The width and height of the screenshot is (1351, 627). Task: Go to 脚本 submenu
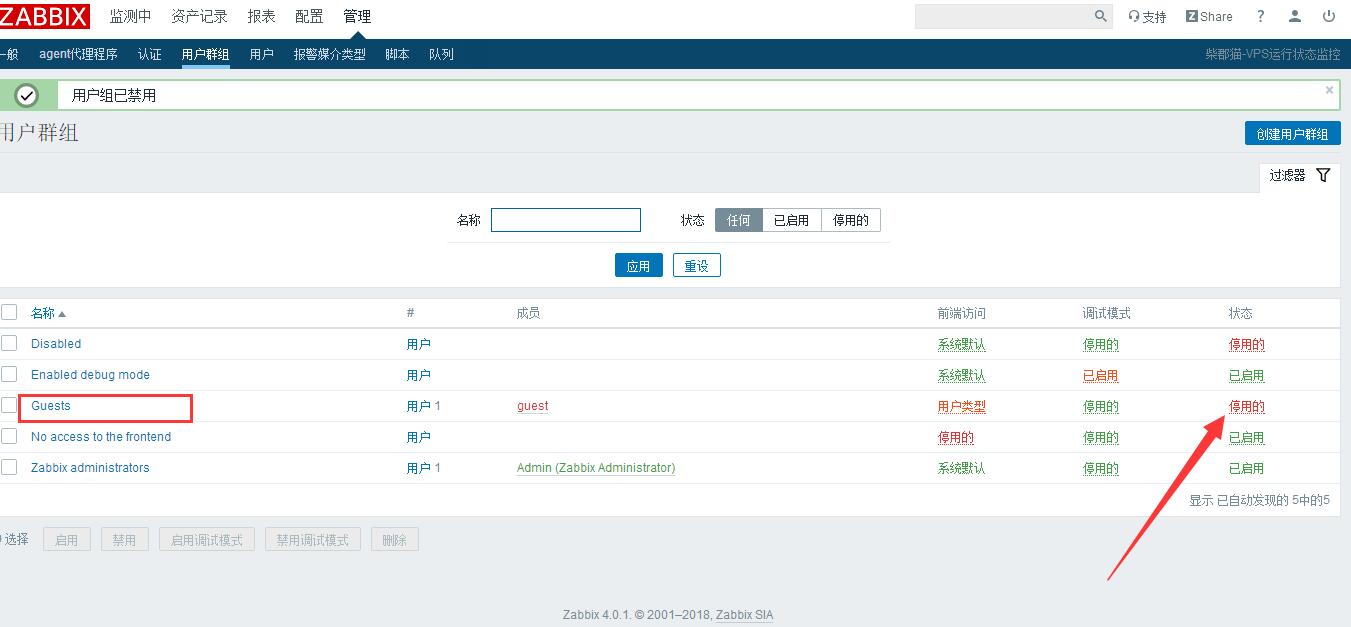point(397,54)
